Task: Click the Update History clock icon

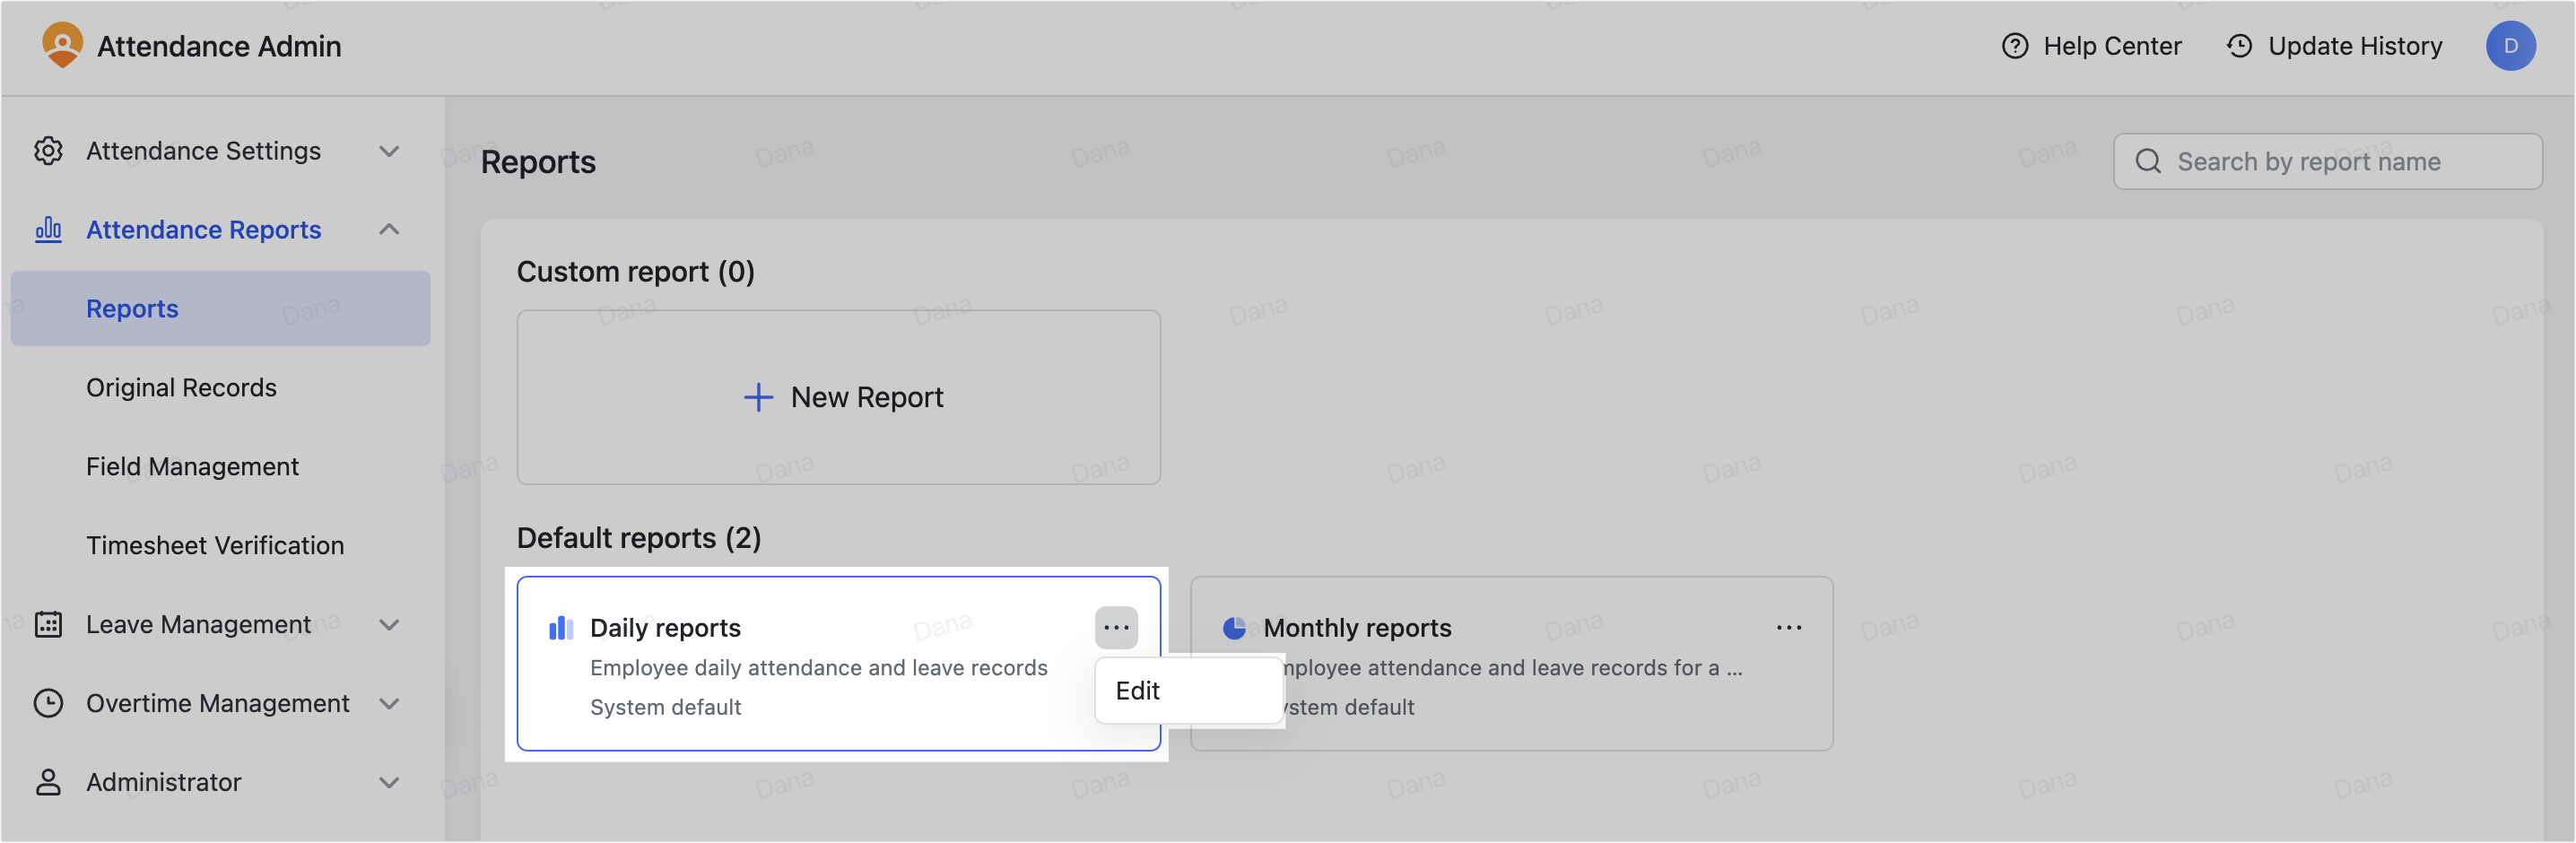Action: [2237, 46]
